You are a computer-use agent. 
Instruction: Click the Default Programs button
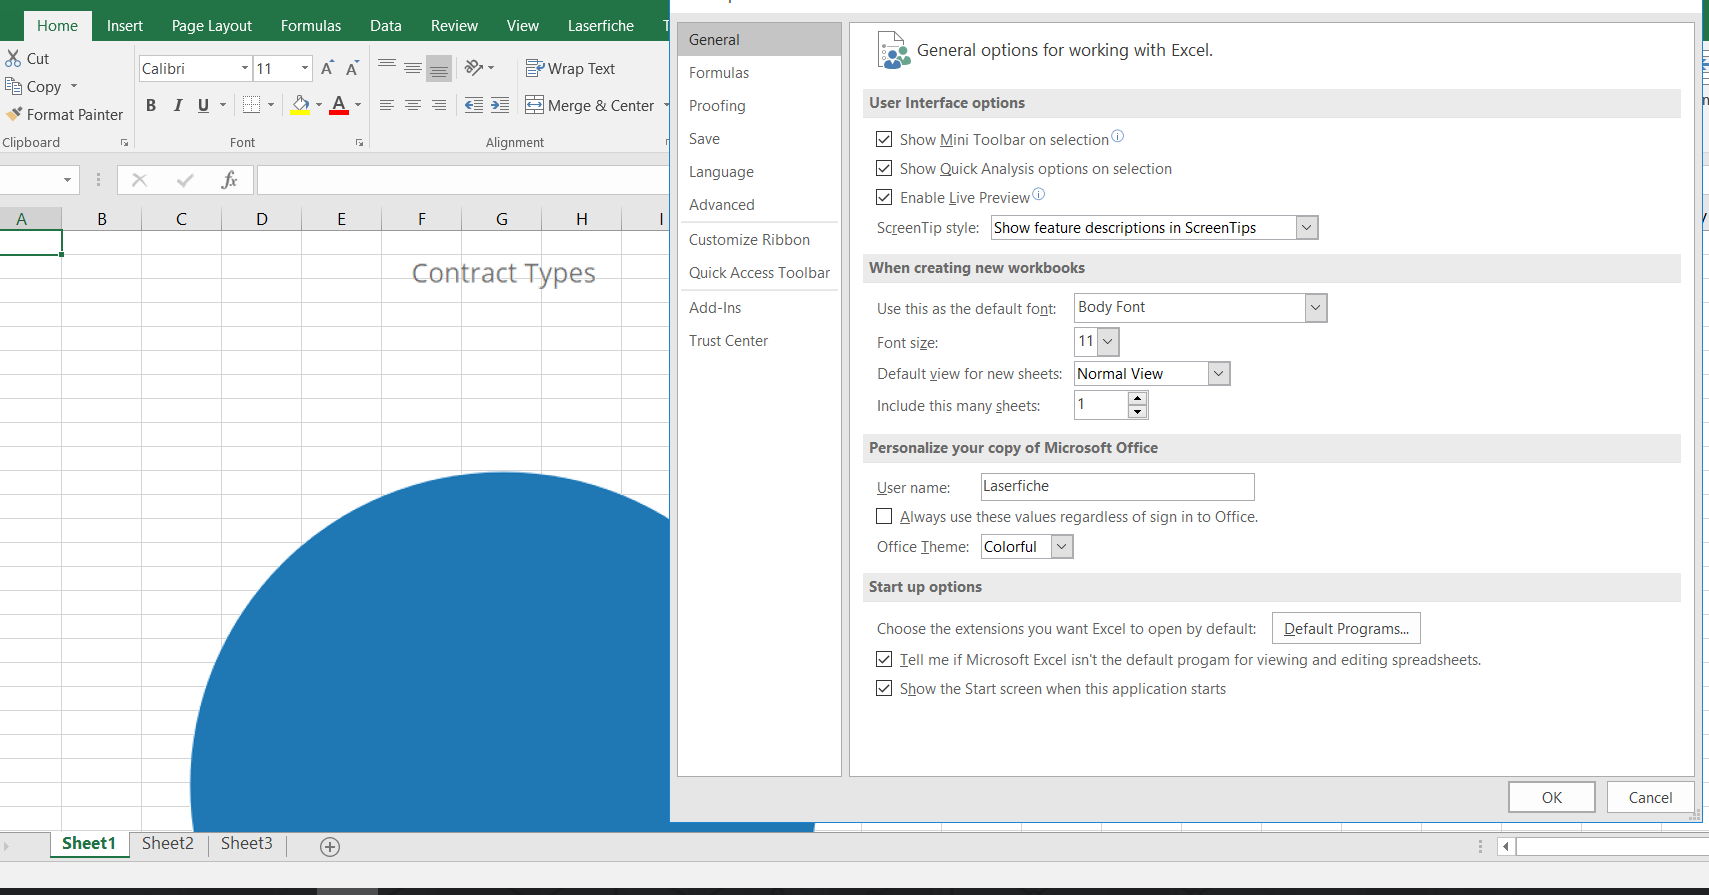click(x=1346, y=629)
